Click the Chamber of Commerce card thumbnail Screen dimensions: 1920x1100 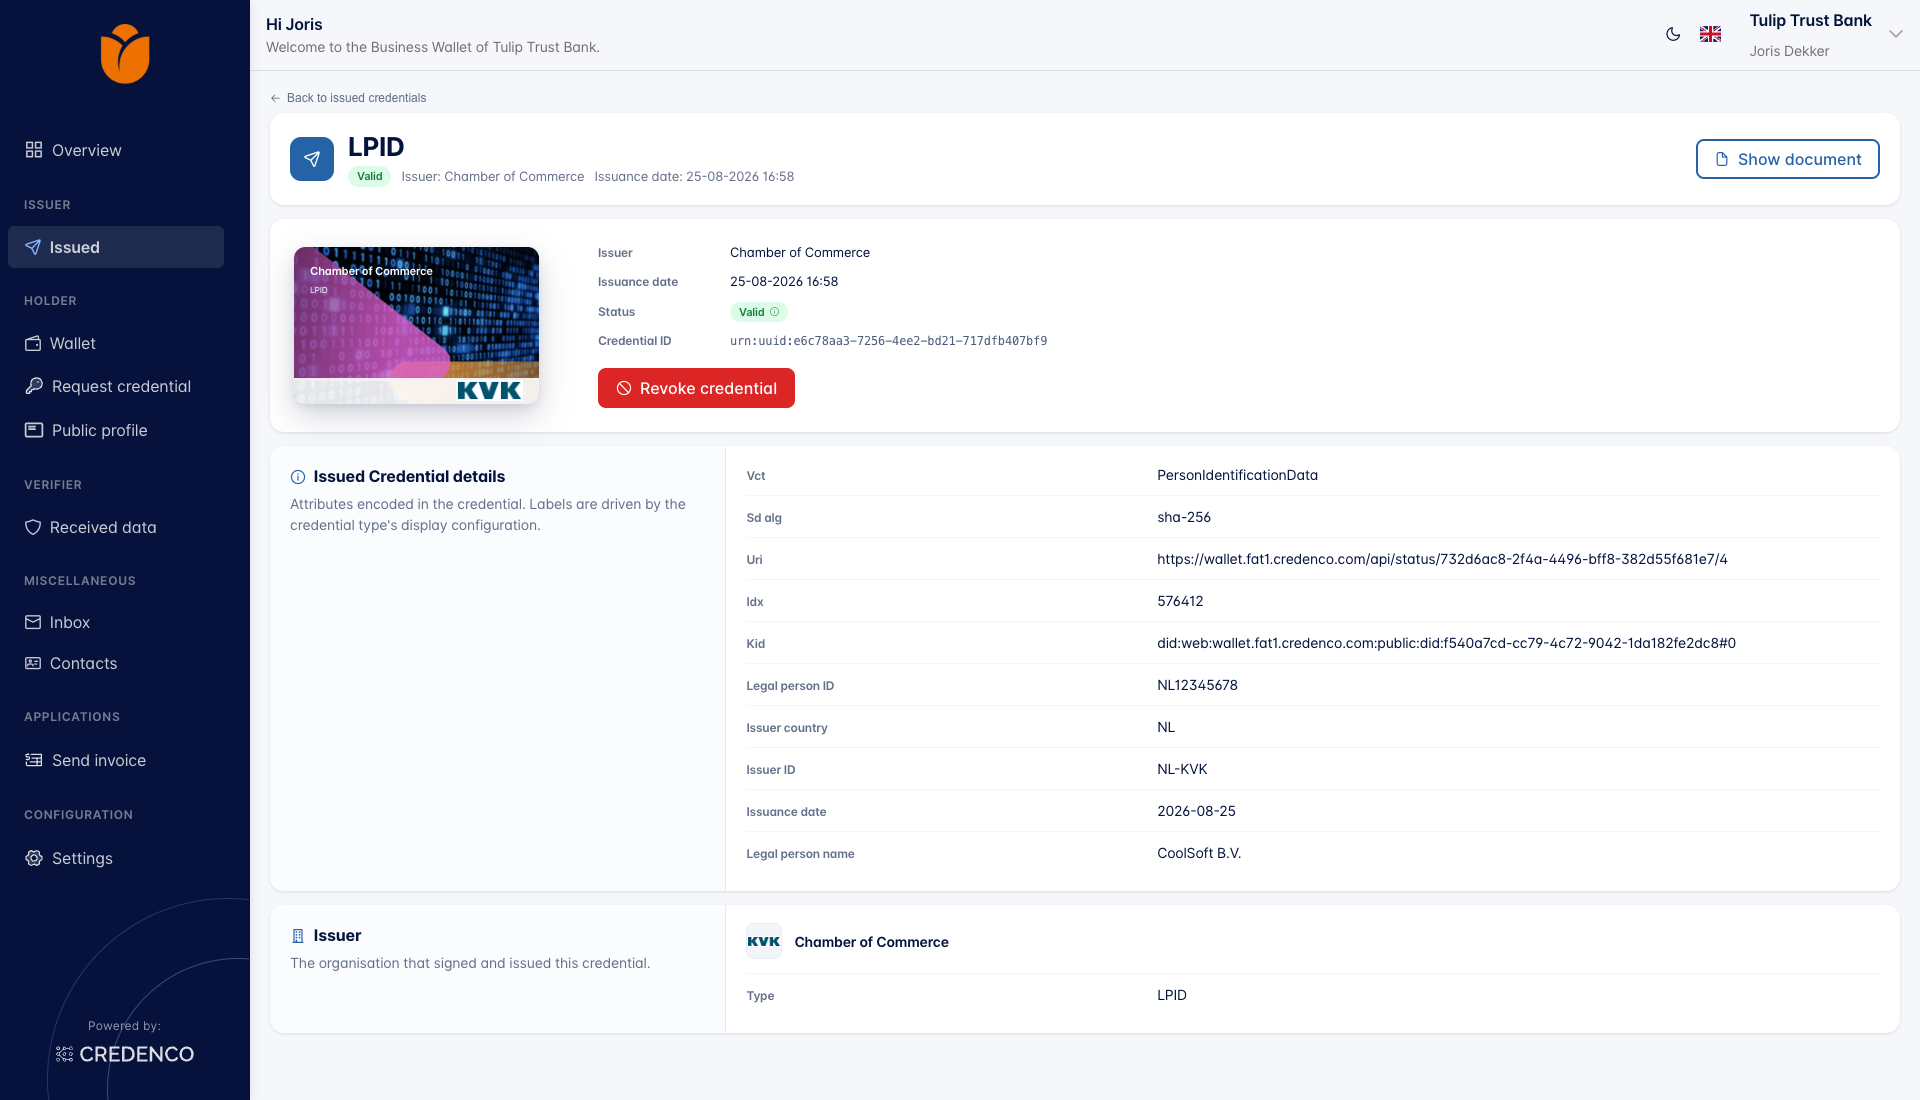(416, 325)
